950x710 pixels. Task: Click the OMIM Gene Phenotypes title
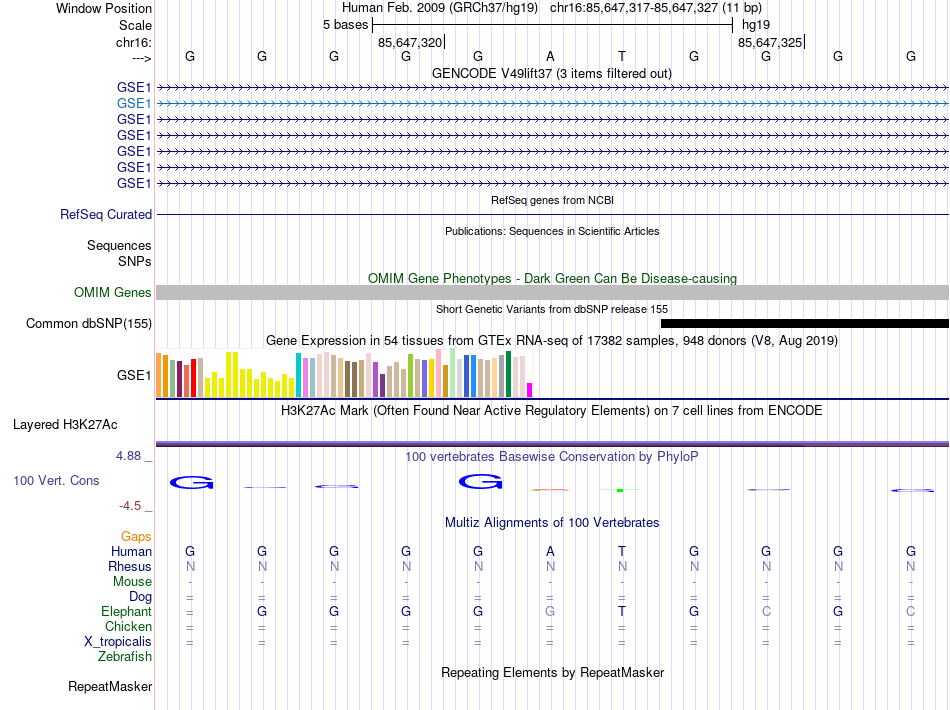click(x=552, y=278)
